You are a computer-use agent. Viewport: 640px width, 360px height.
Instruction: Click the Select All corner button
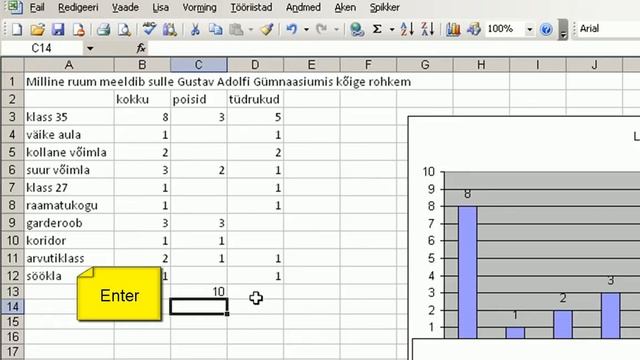coord(12,65)
